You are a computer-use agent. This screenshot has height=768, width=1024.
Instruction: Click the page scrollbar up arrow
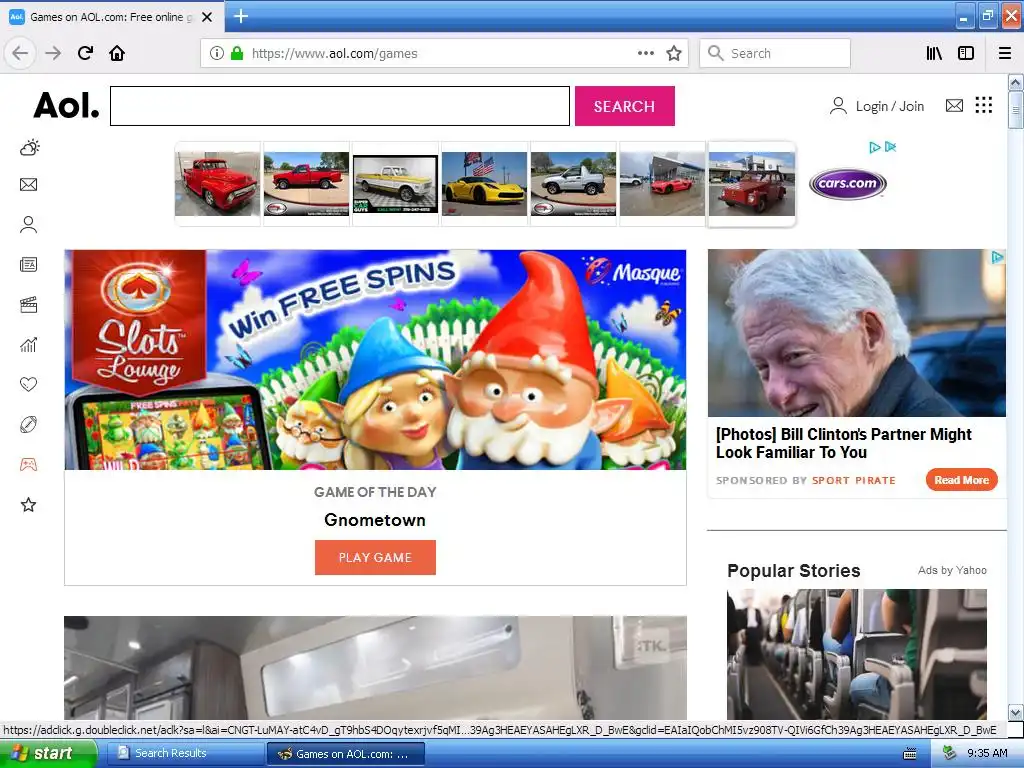(1015, 82)
